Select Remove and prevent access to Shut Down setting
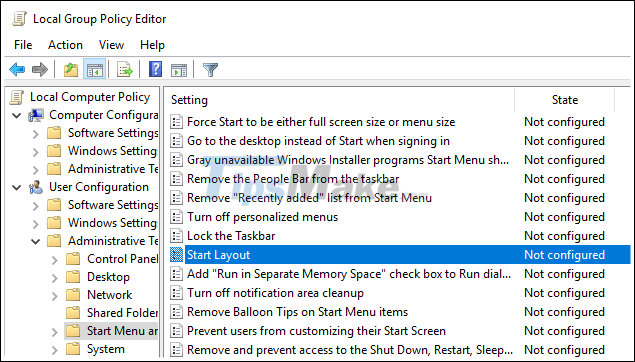This screenshot has width=635, height=362. [x=349, y=350]
